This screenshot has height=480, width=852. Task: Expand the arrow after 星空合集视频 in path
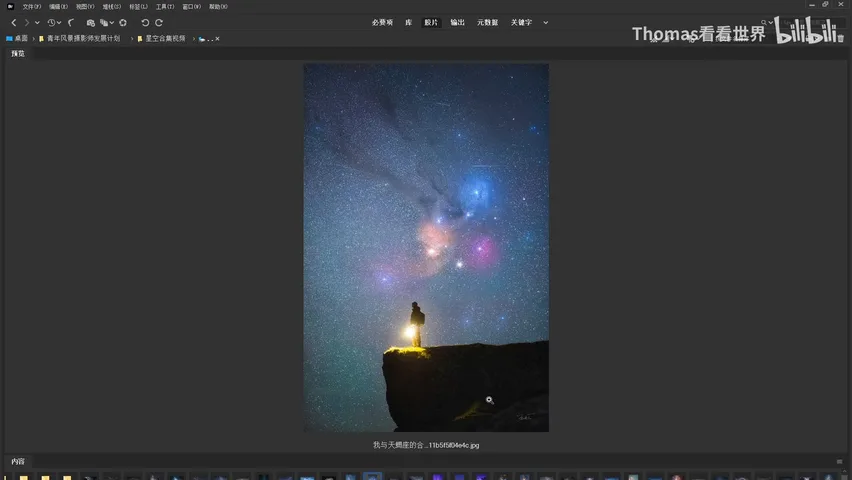[x=193, y=39]
